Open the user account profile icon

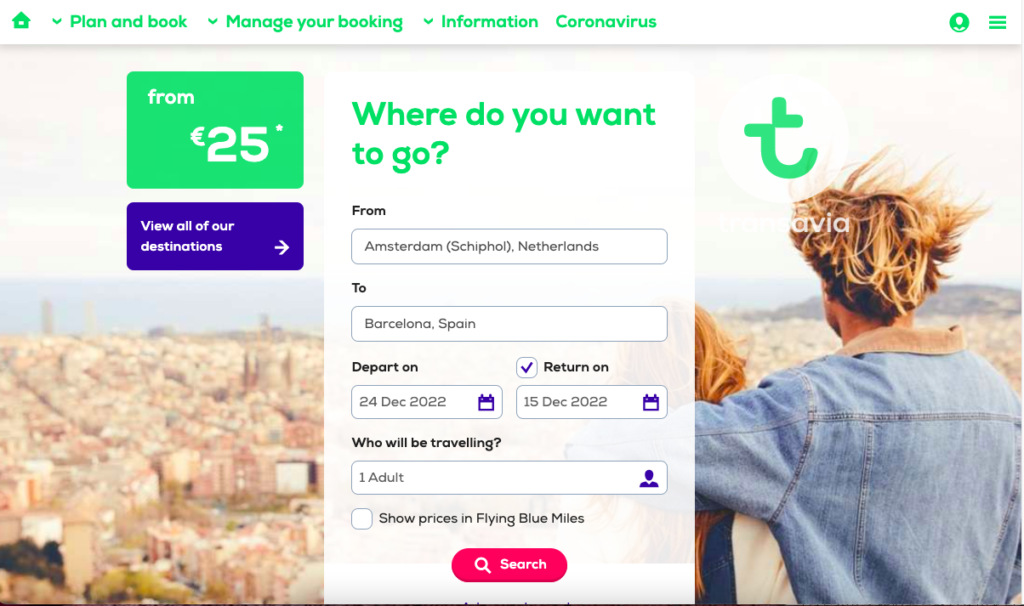point(959,22)
